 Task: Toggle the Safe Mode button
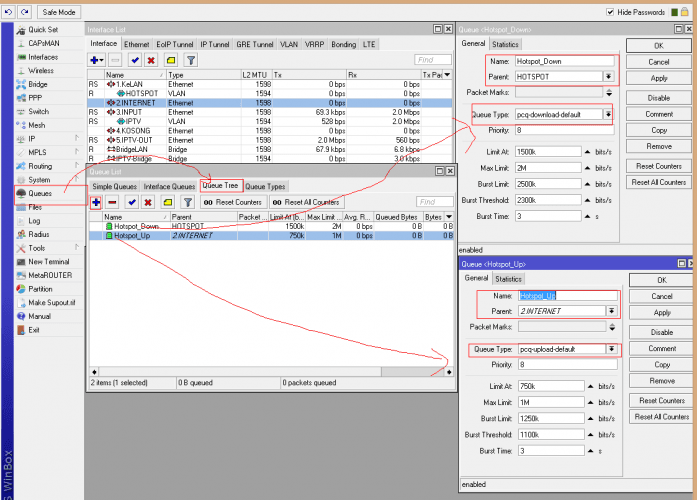pyautogui.click(x=59, y=12)
